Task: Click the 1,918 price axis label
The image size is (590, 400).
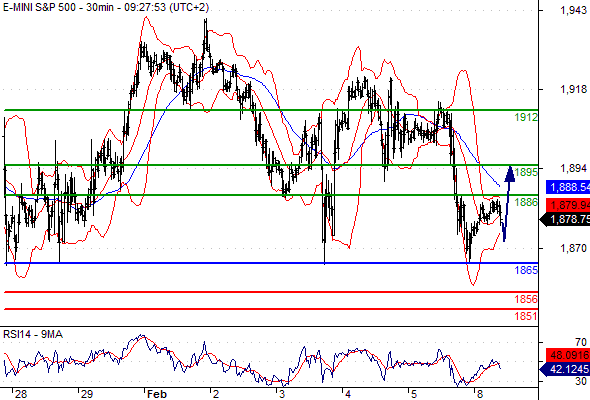Action: 573,89
